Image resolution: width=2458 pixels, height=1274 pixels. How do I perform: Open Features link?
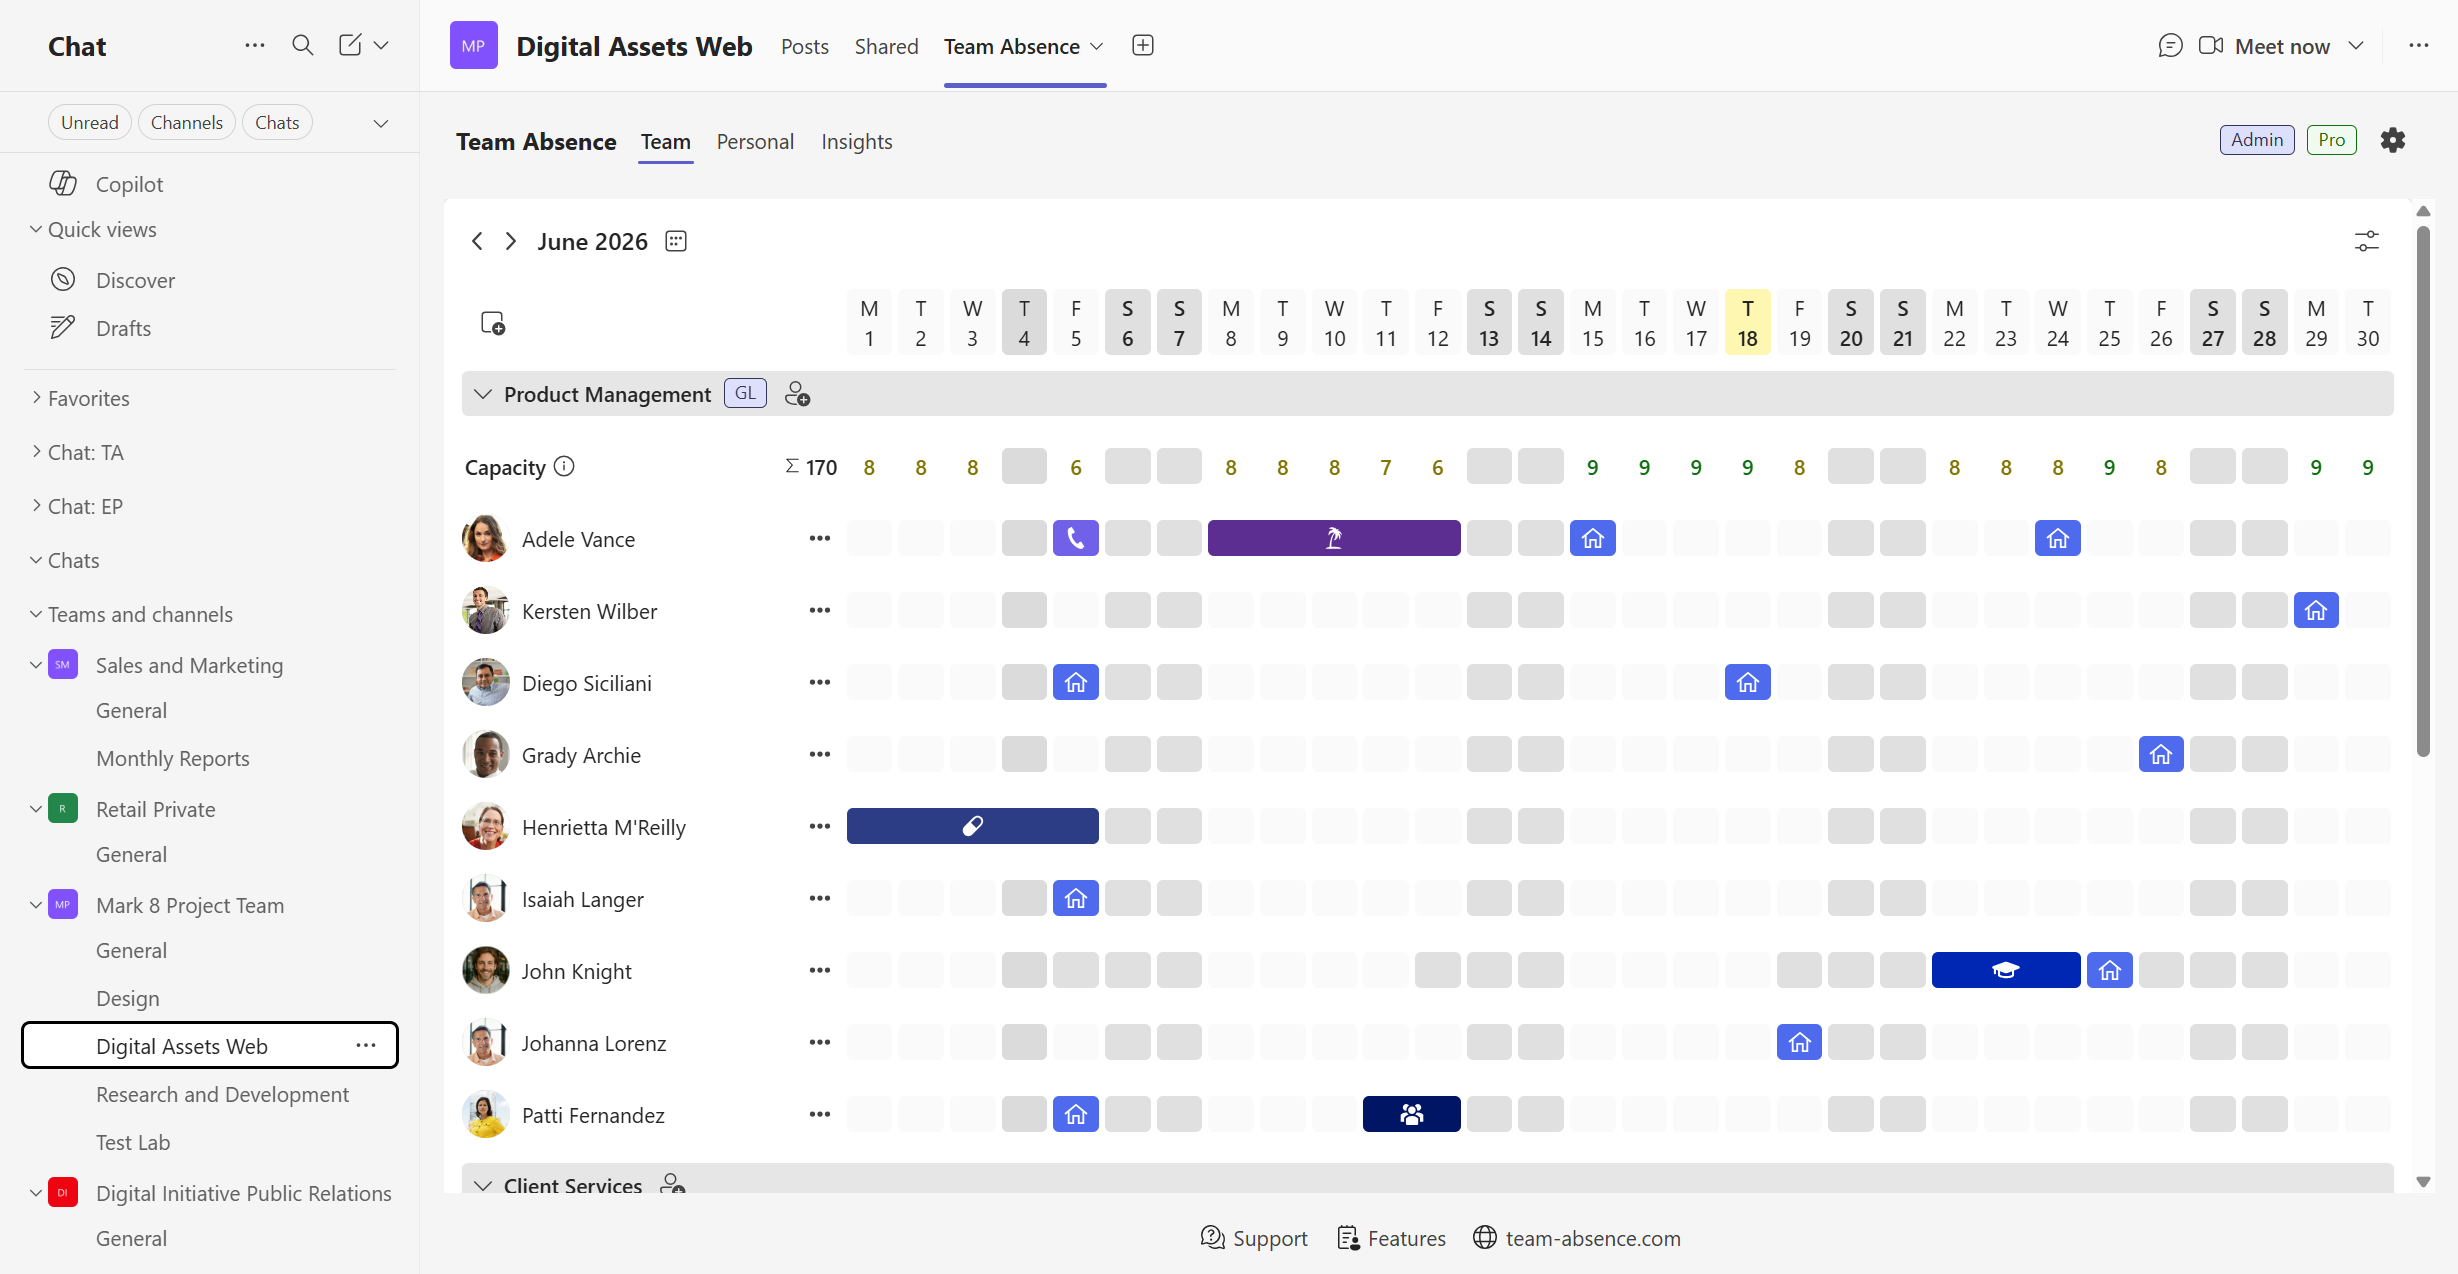coord(1392,1238)
